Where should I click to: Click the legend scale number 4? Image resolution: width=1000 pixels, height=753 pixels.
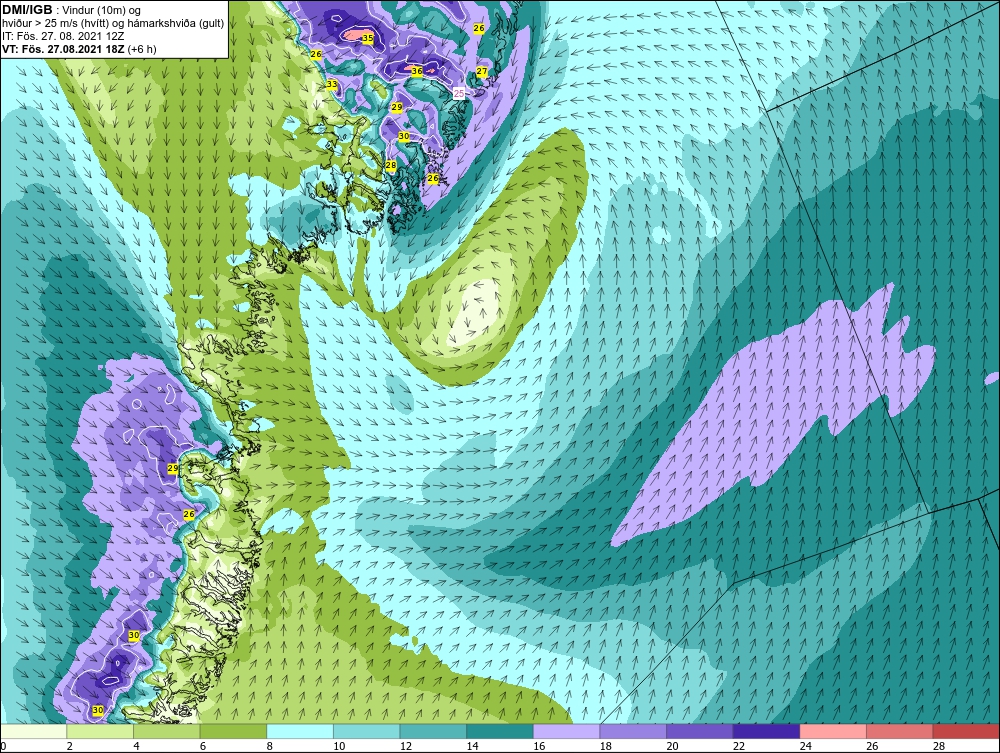pyautogui.click(x=136, y=746)
